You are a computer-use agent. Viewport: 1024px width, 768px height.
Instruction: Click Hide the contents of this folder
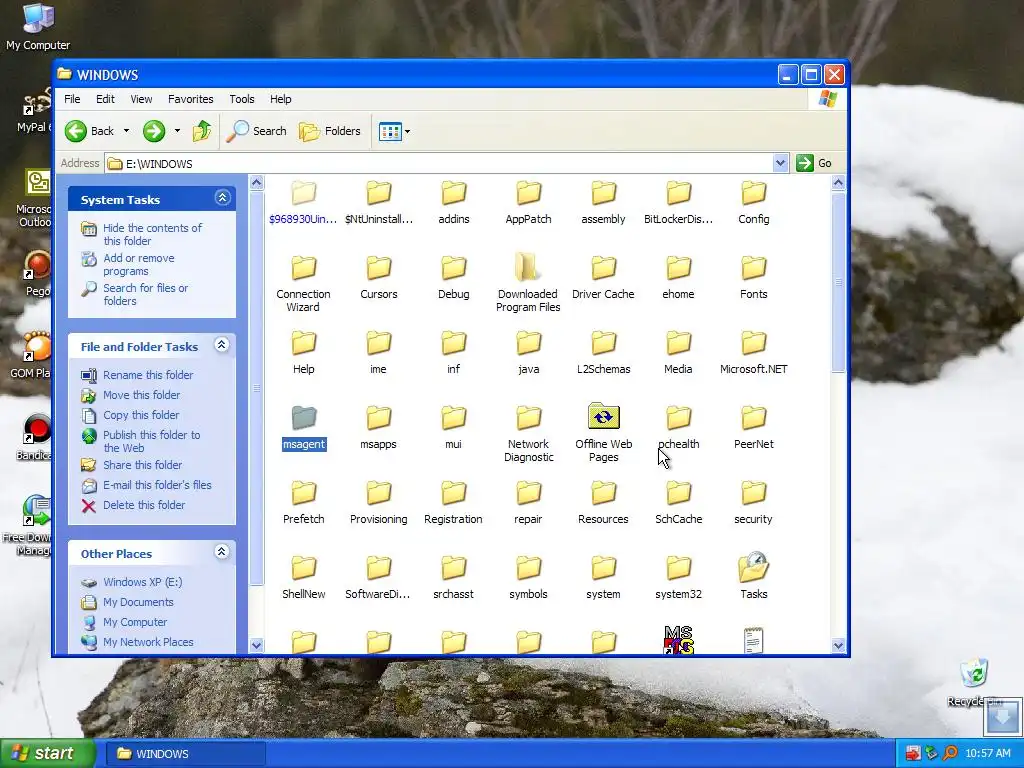pyautogui.click(x=142, y=234)
